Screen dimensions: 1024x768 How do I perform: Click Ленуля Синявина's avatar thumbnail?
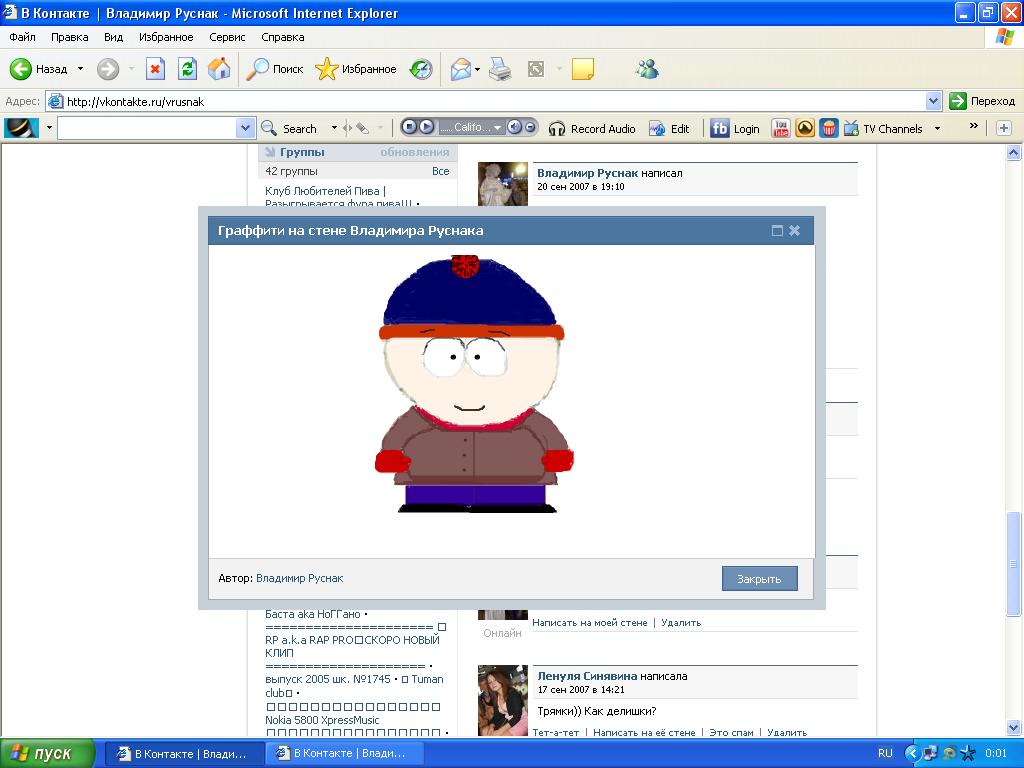coord(503,701)
